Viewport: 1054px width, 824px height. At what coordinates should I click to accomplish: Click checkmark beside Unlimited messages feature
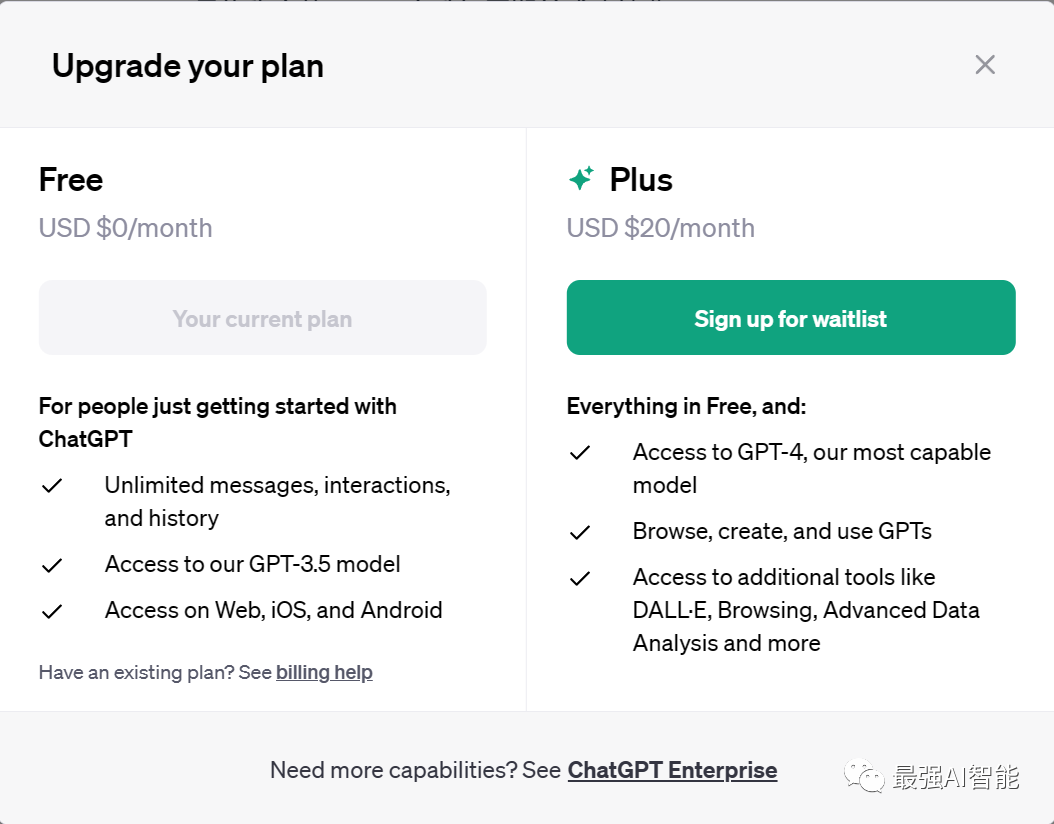click(x=52, y=486)
